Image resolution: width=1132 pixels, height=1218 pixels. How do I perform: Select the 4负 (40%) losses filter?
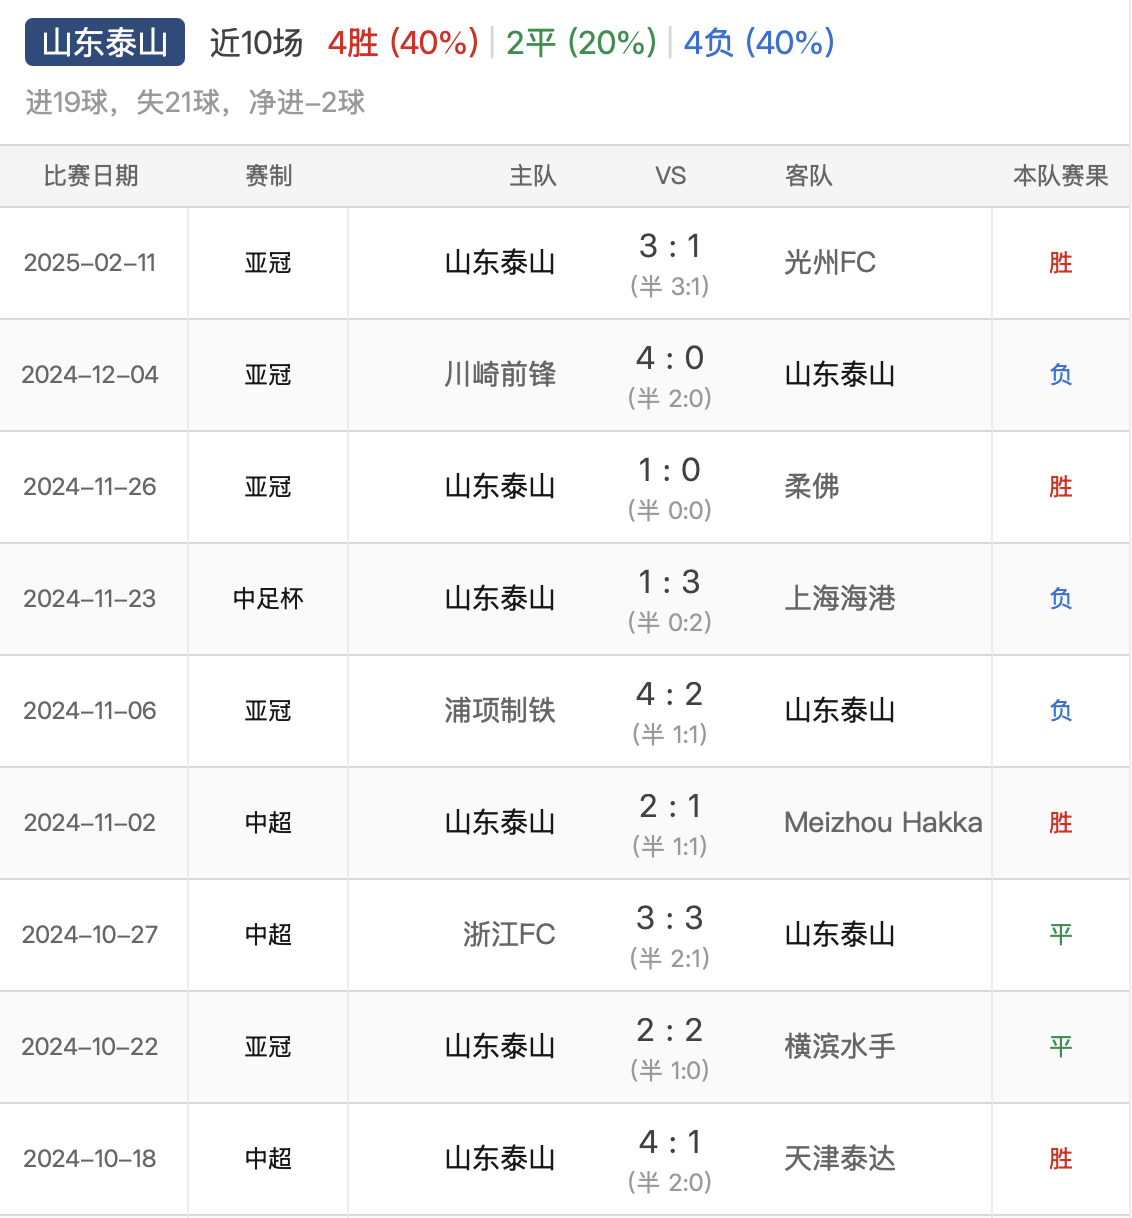pos(759,43)
